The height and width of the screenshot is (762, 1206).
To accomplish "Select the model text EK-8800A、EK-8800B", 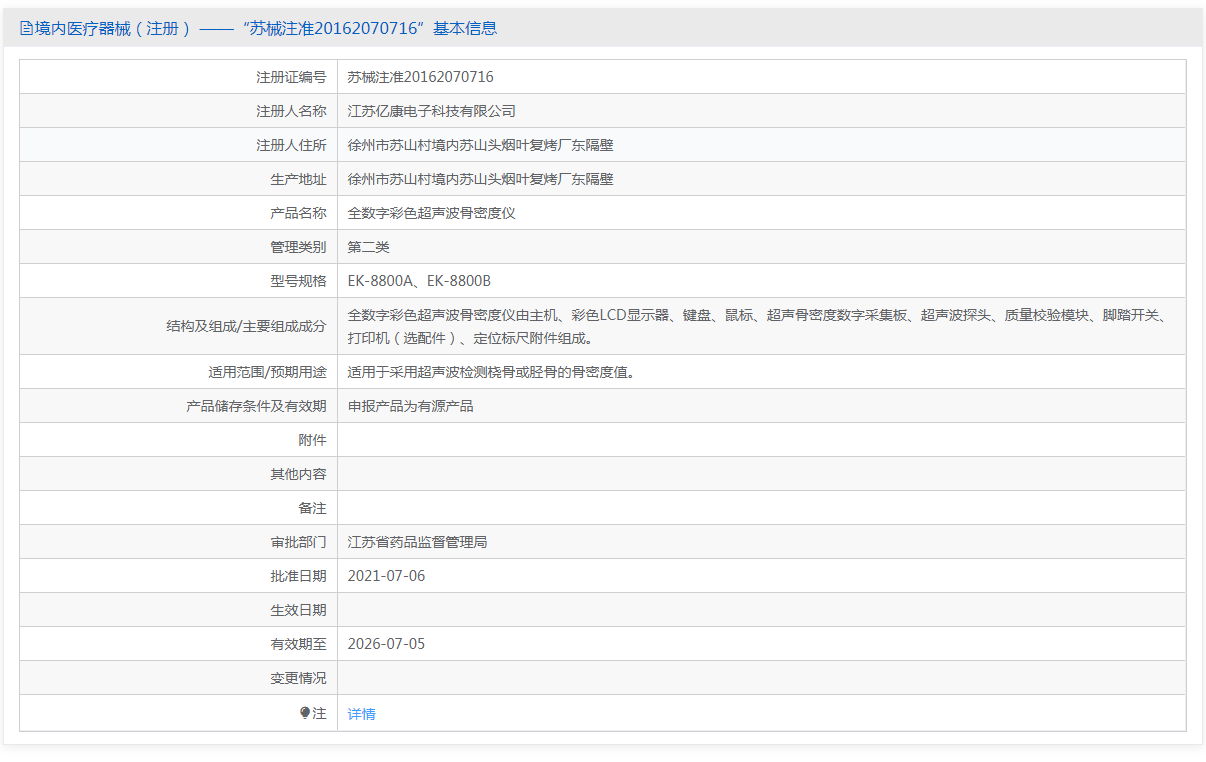I will 419,281.
